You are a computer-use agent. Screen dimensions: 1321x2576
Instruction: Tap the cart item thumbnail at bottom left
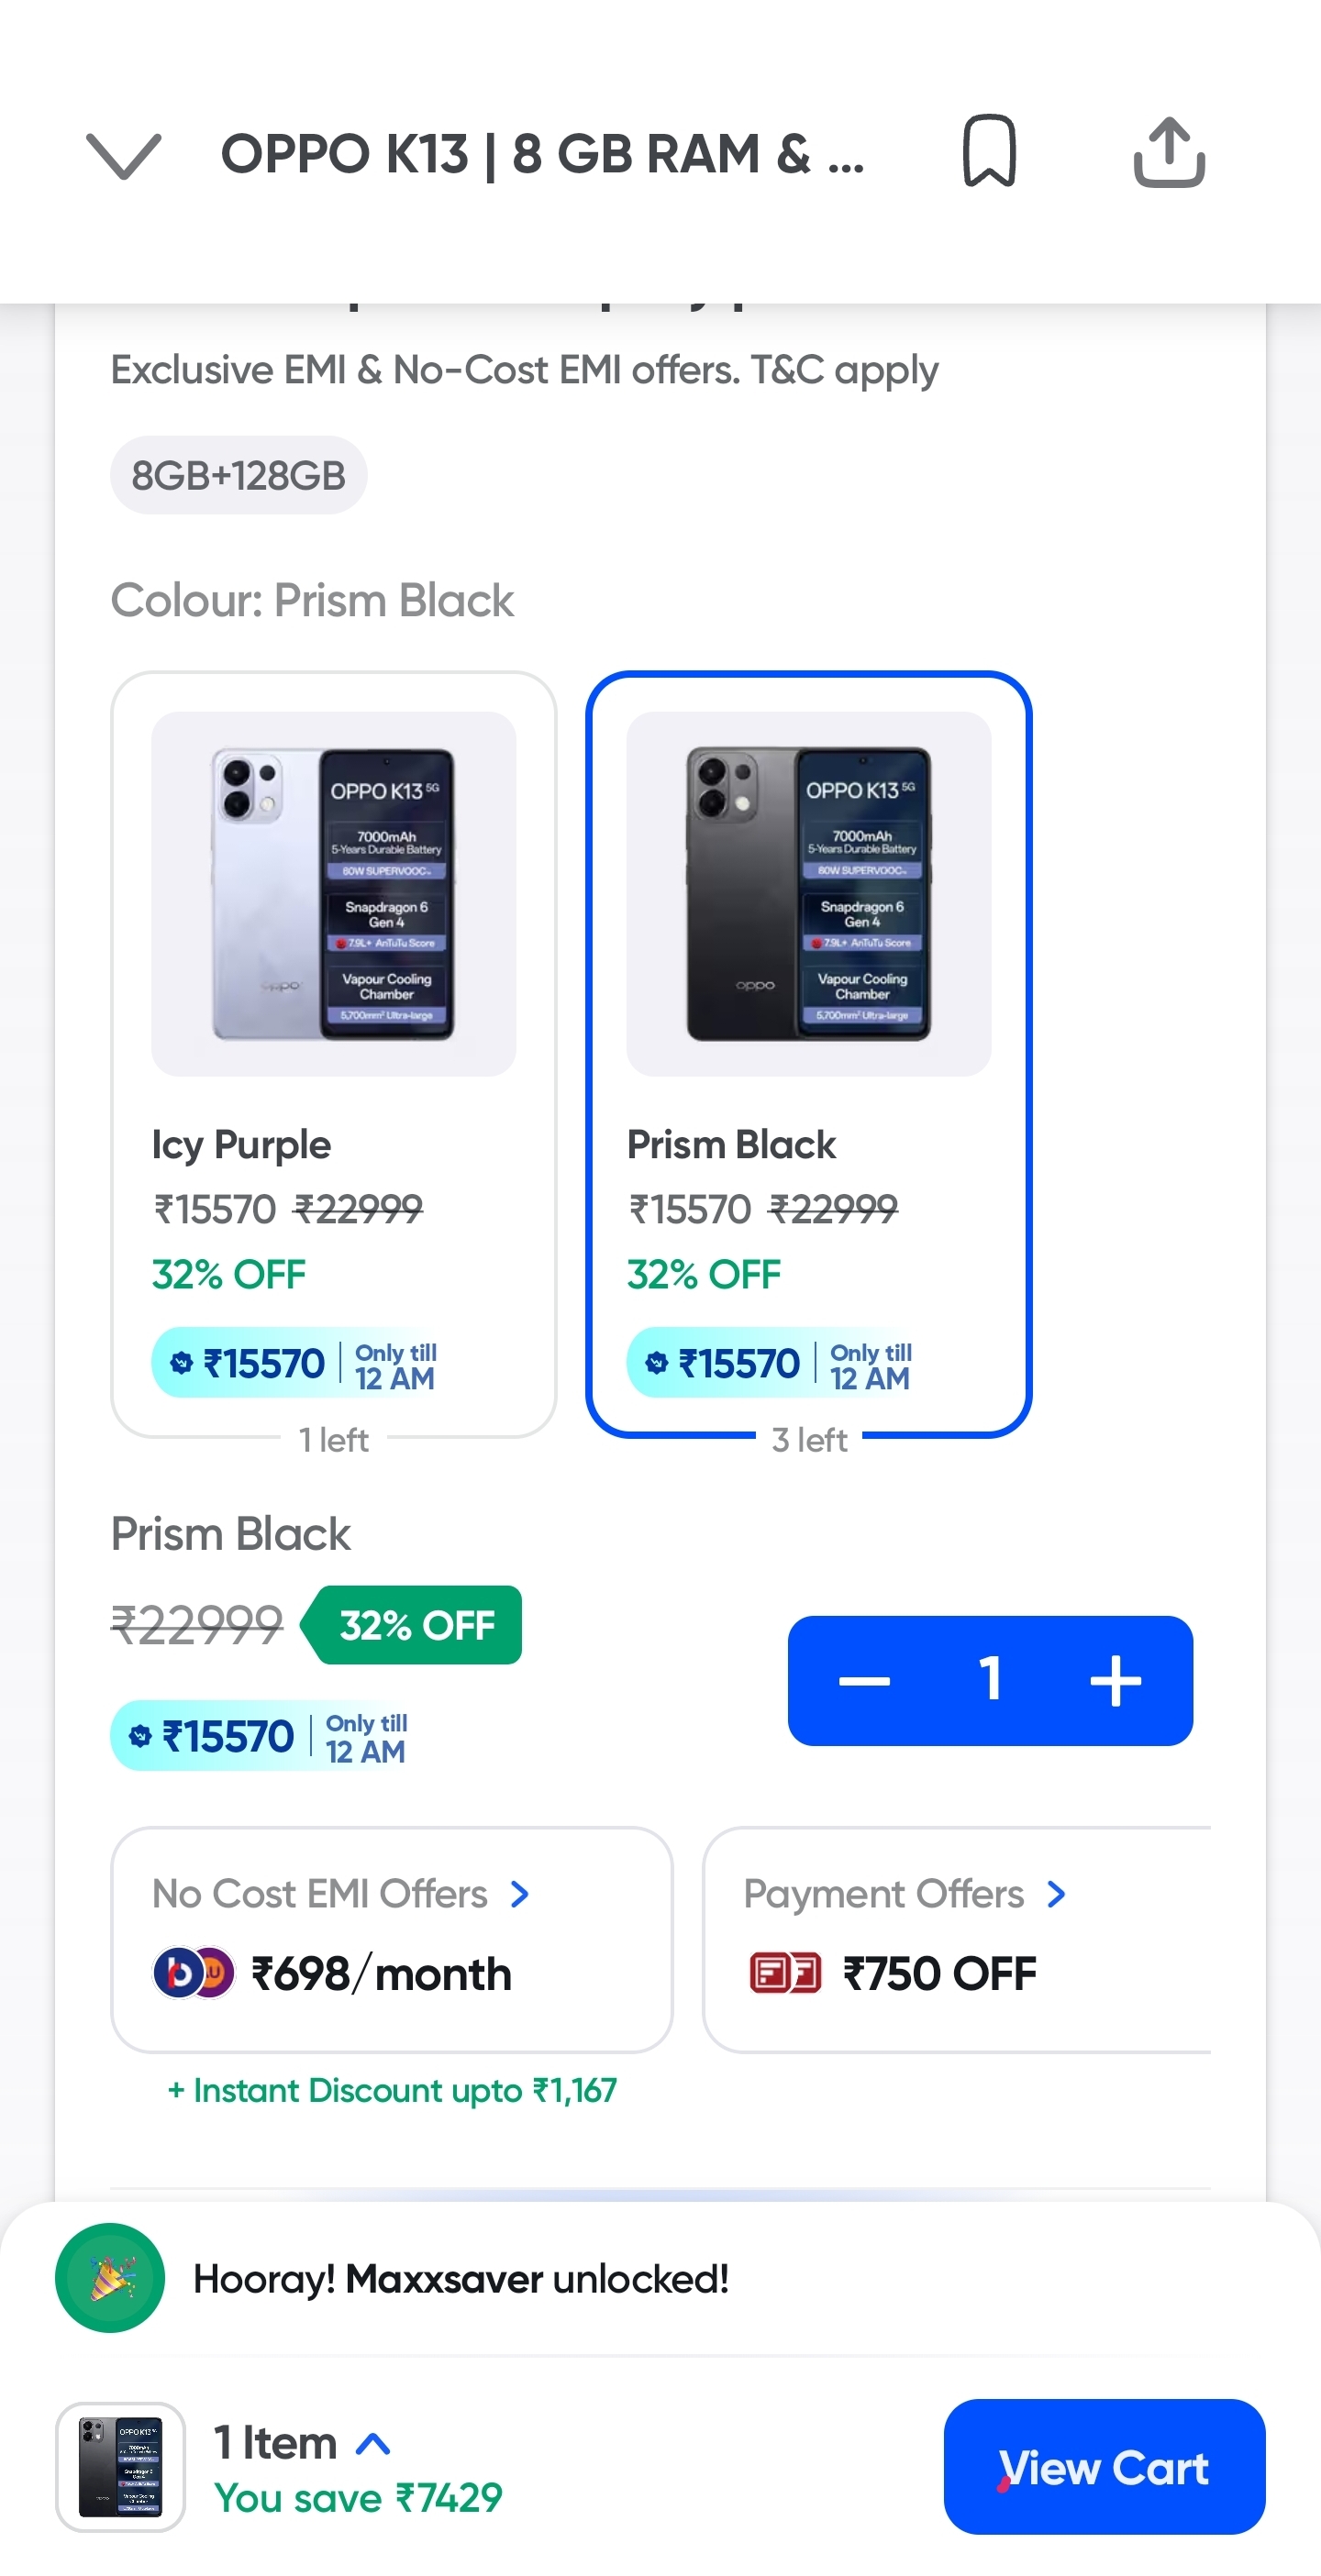click(x=120, y=2466)
